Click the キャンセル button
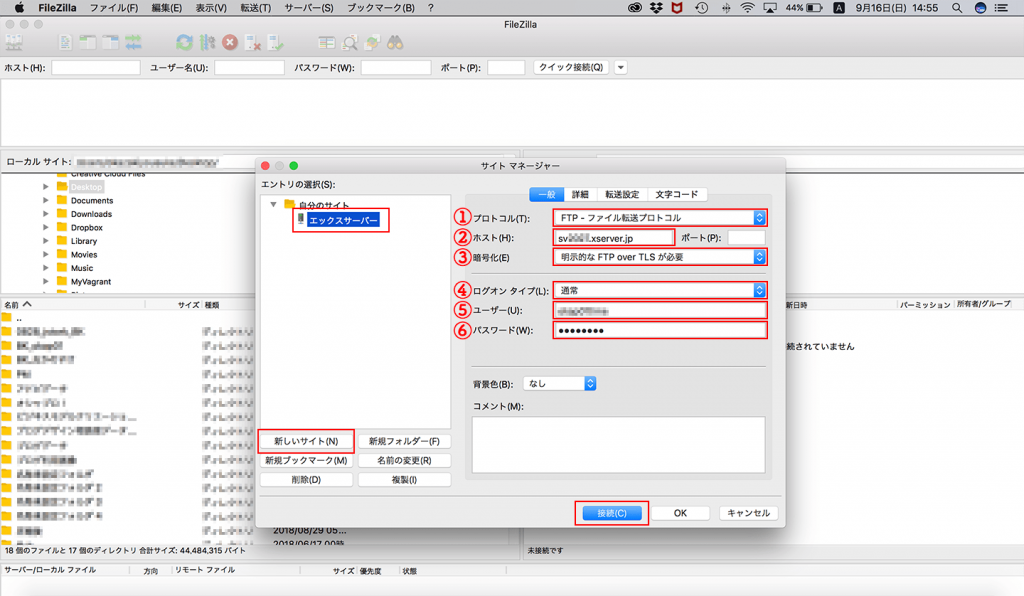The height and width of the screenshot is (596, 1024). (x=748, y=513)
